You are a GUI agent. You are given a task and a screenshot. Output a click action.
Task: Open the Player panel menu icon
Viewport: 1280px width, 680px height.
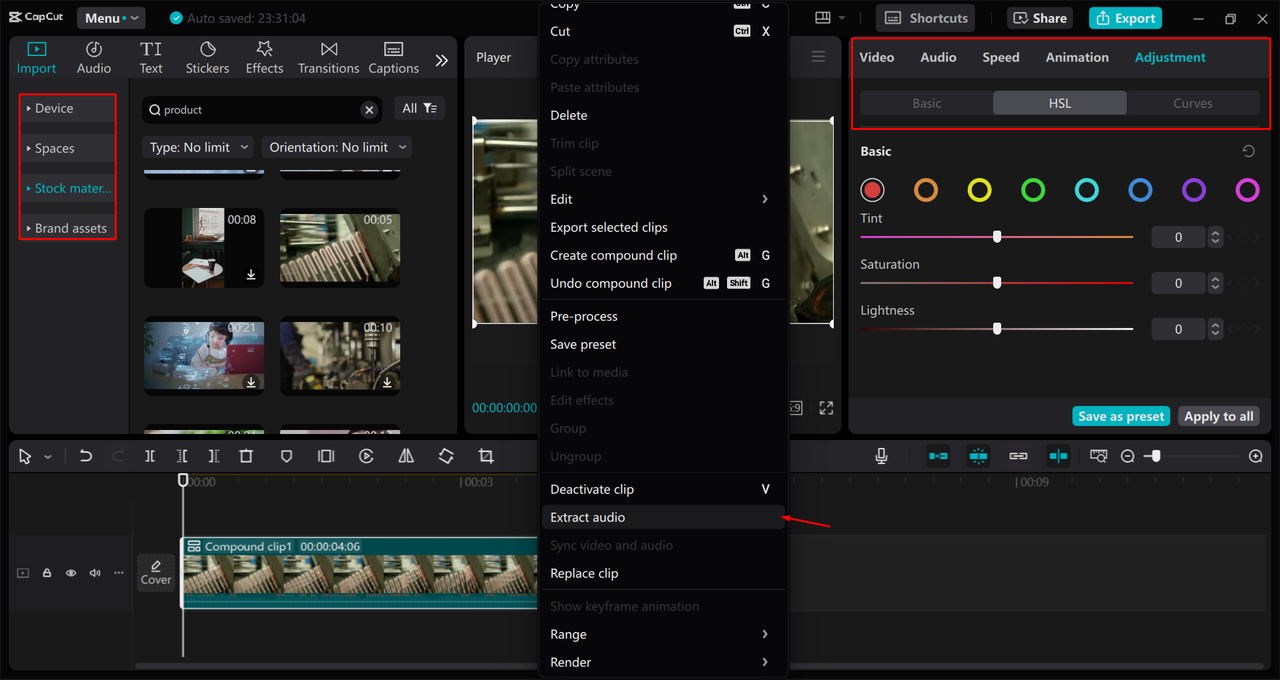(818, 57)
